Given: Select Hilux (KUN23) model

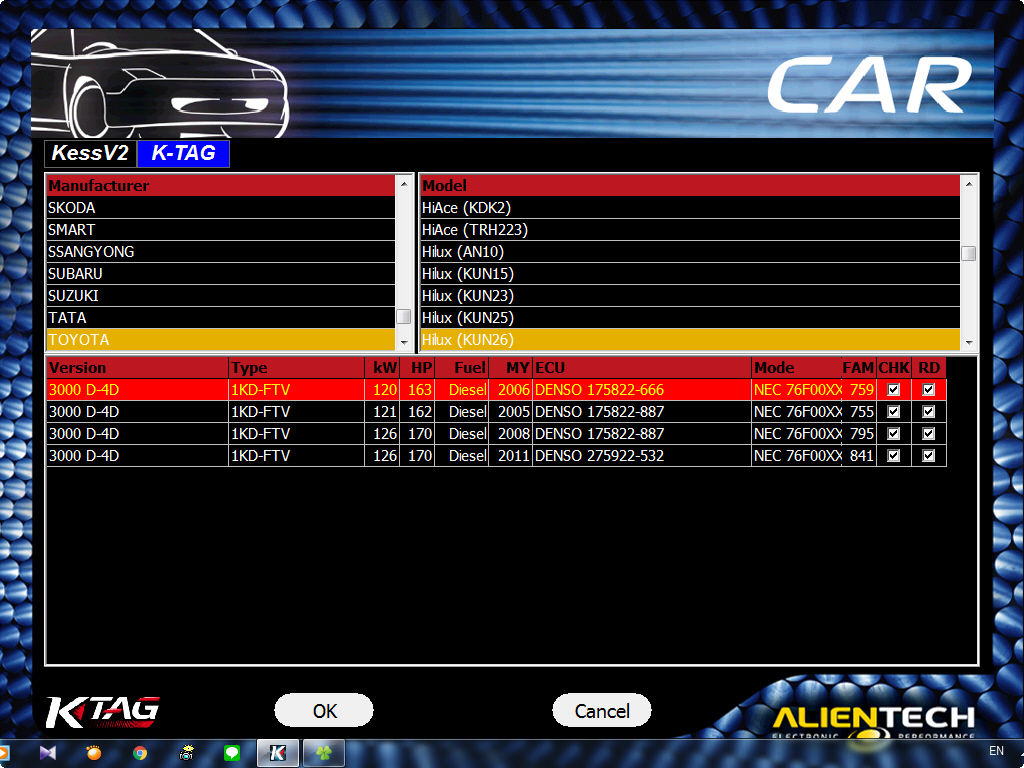Looking at the screenshot, I should coord(690,296).
